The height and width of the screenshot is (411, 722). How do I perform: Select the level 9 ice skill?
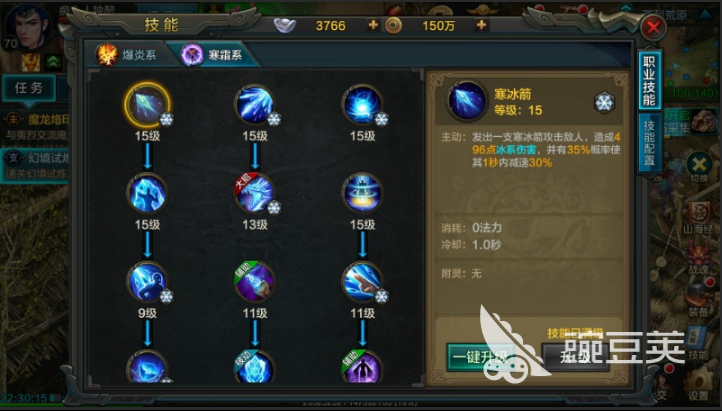click(147, 282)
